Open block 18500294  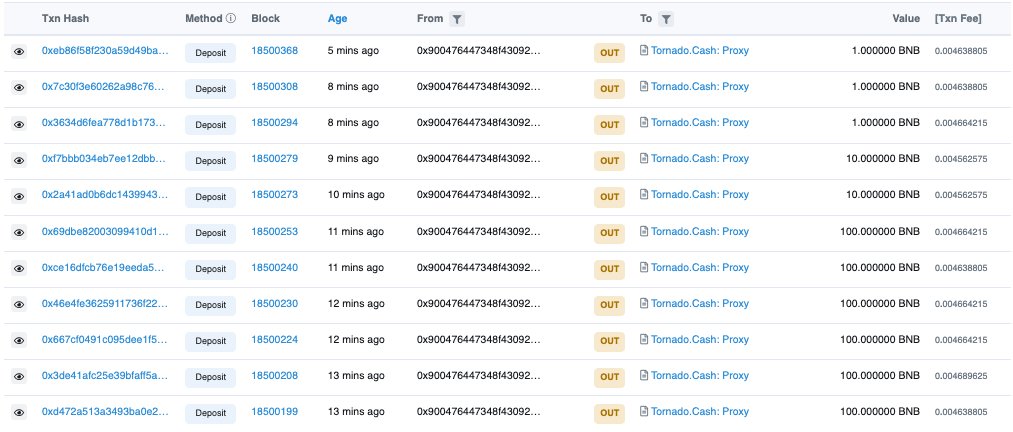[275, 123]
